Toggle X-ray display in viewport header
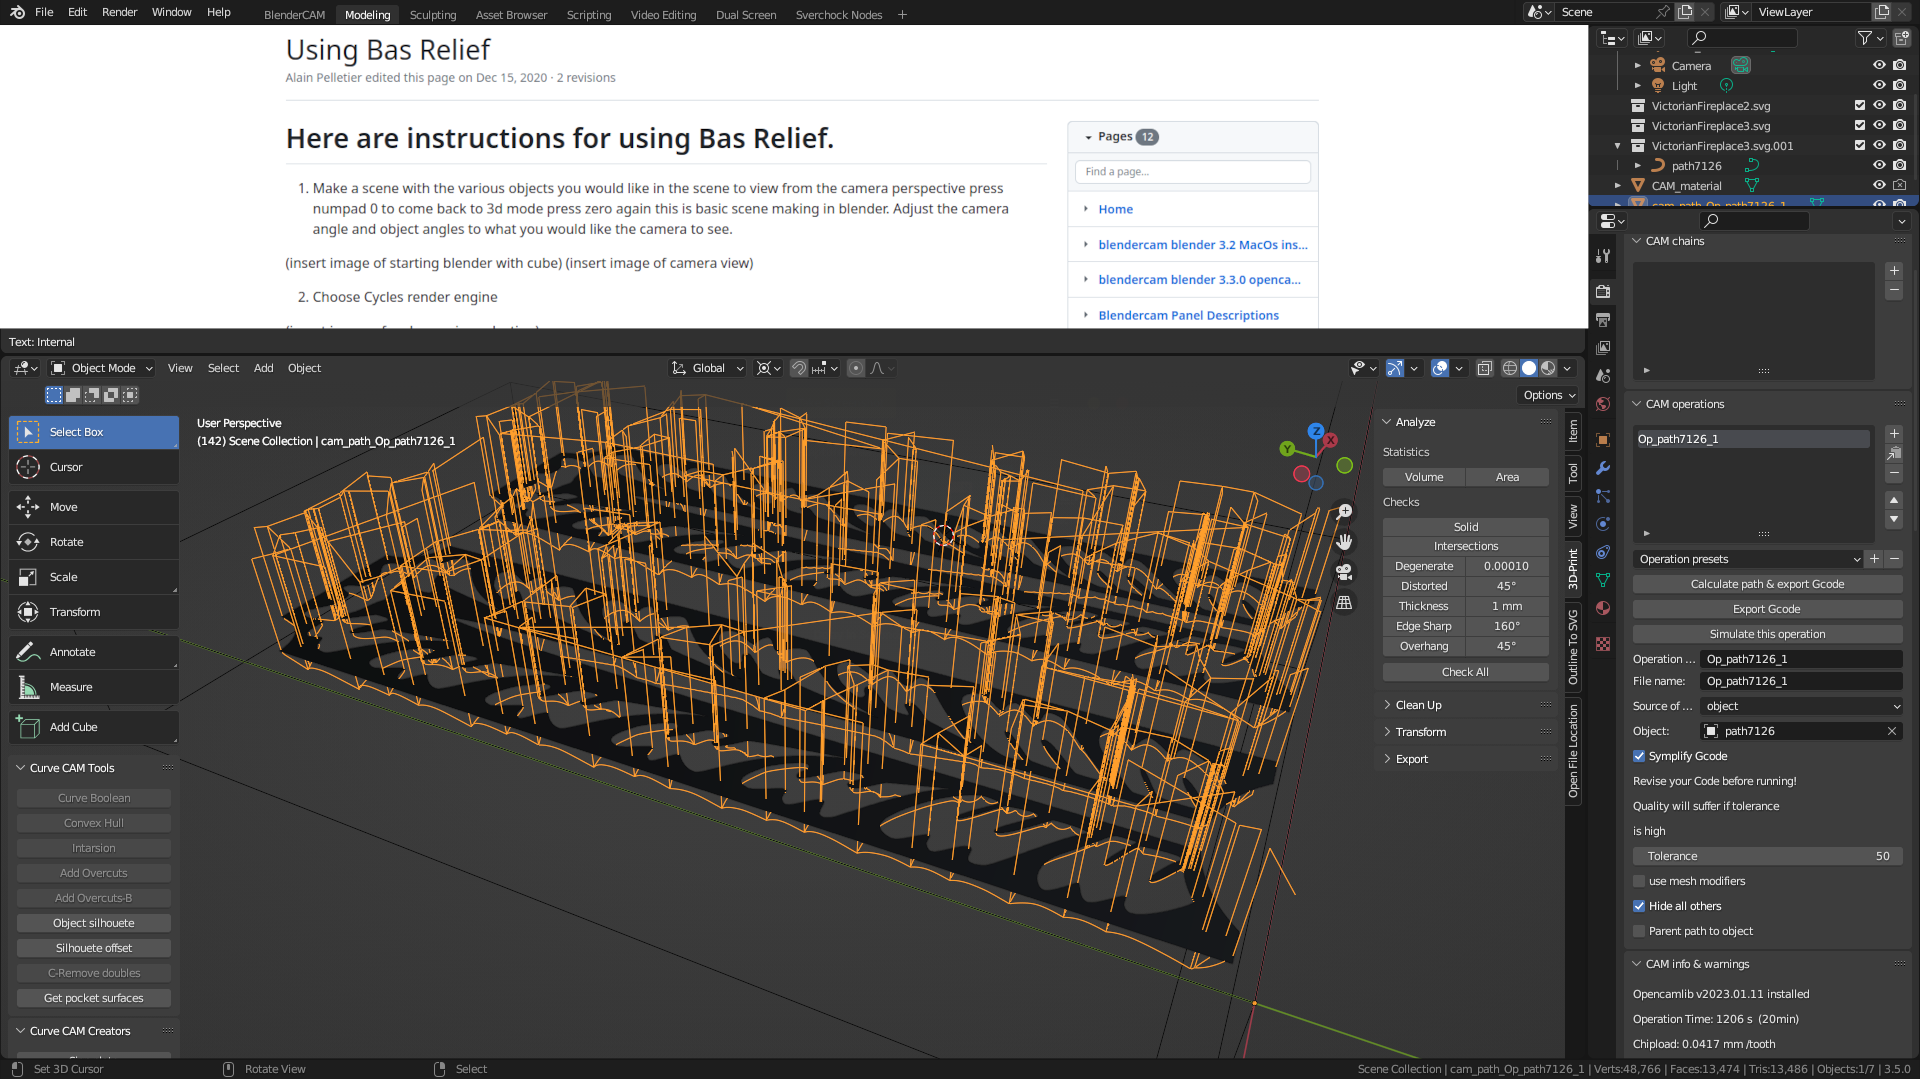 (1485, 368)
